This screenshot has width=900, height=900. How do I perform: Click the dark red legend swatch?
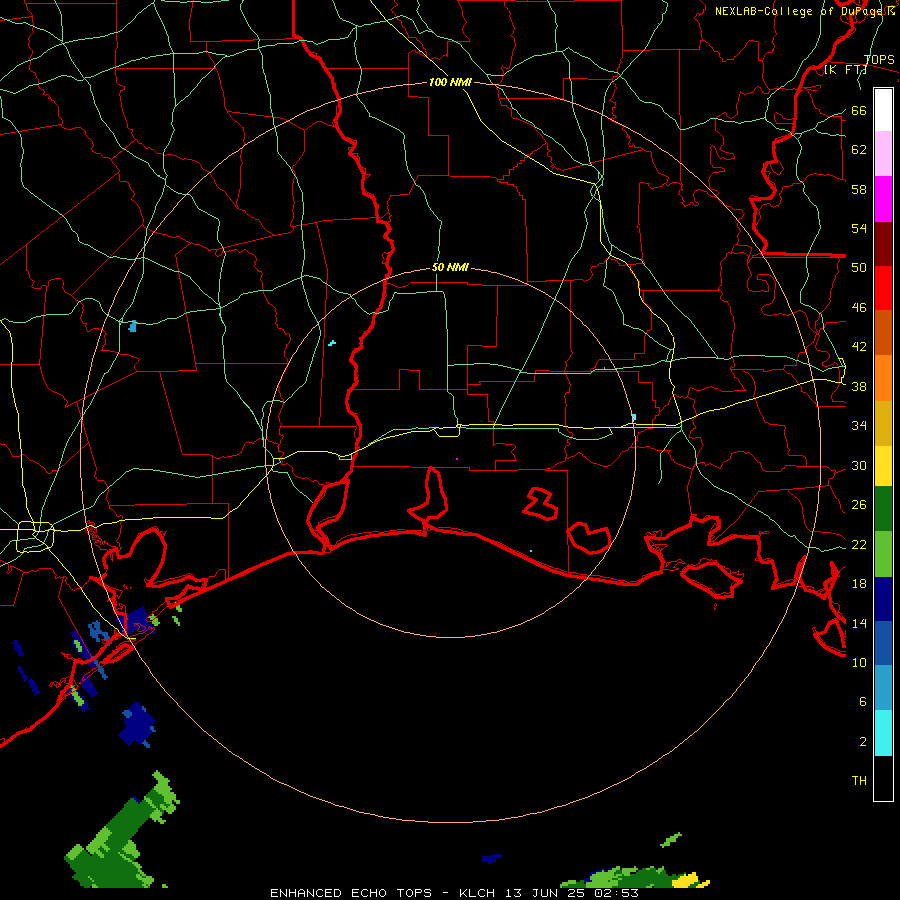883,244
